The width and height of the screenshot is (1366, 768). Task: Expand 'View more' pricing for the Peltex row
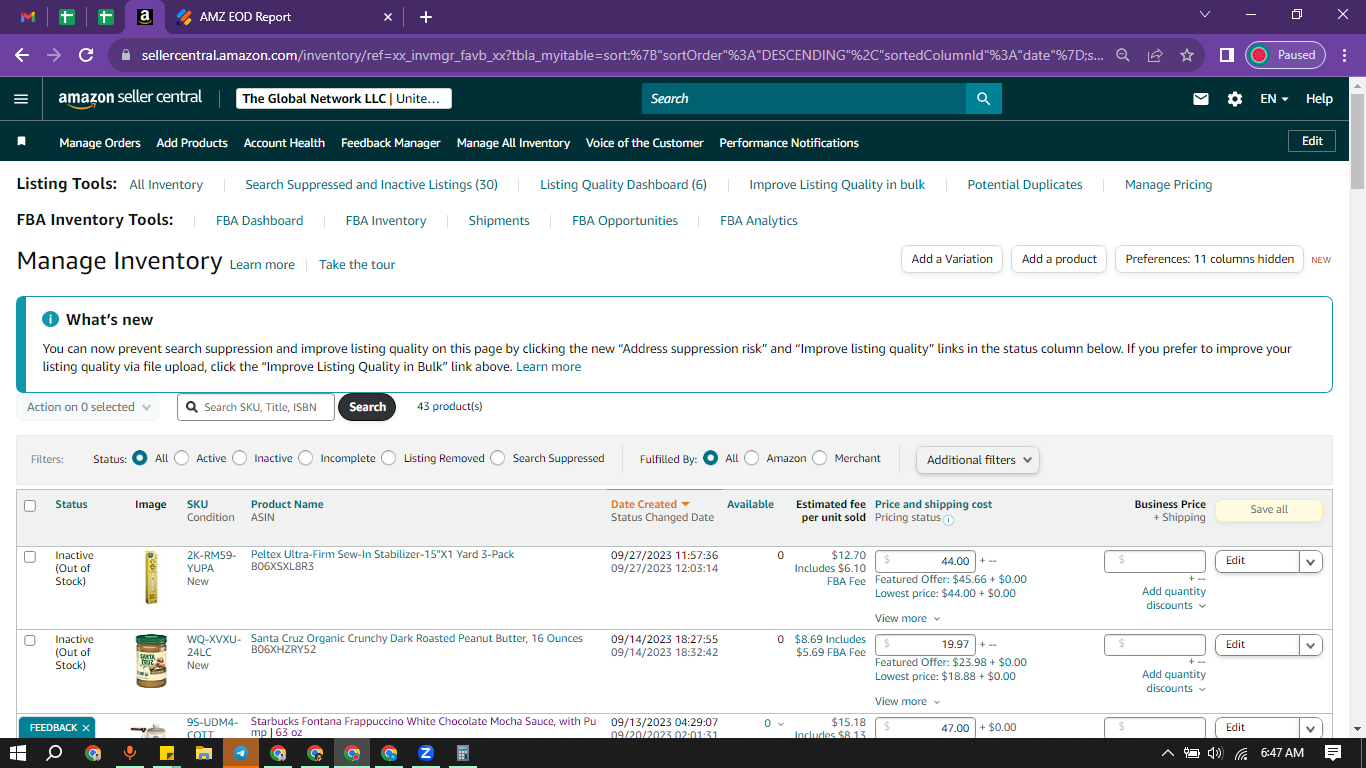pyautogui.click(x=906, y=619)
